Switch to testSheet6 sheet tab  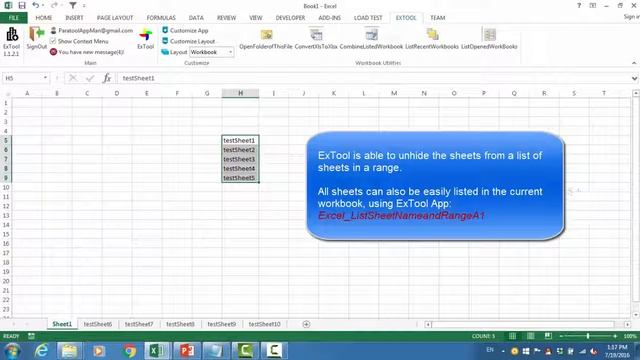98,324
